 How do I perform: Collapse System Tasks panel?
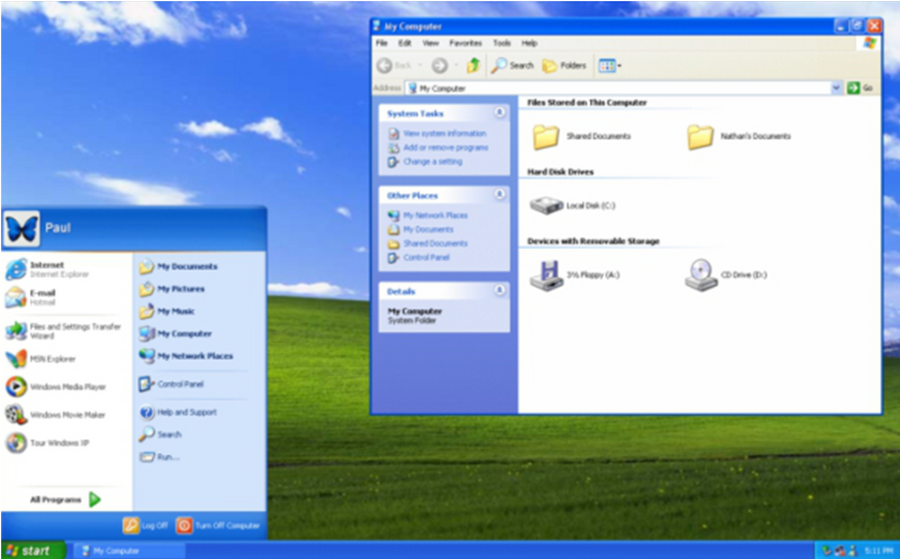(x=499, y=112)
